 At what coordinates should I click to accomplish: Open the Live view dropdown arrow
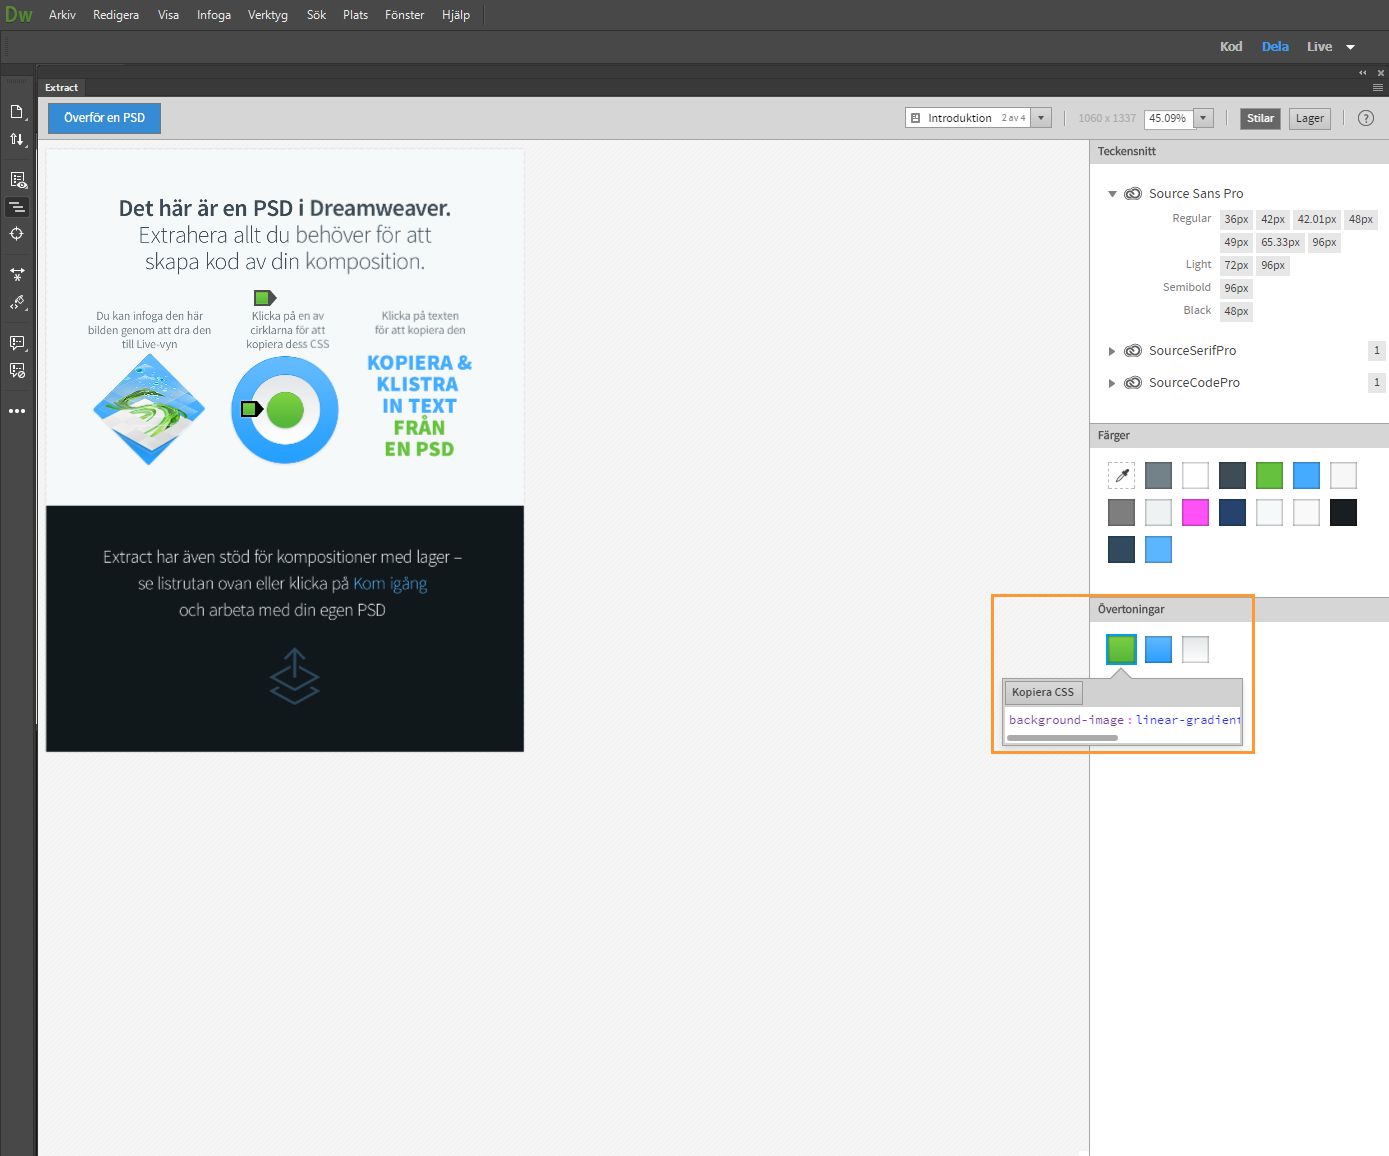click(x=1350, y=47)
